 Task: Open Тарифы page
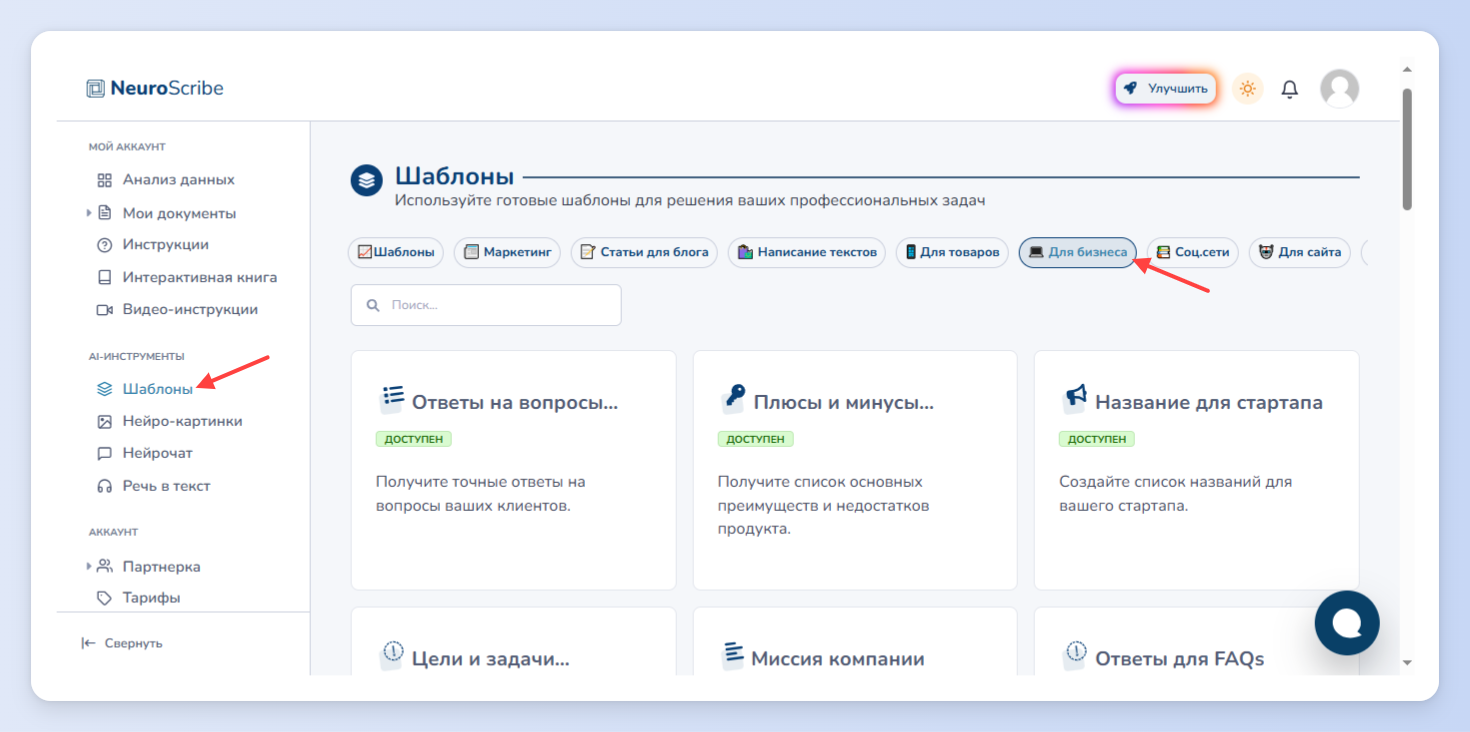[151, 598]
